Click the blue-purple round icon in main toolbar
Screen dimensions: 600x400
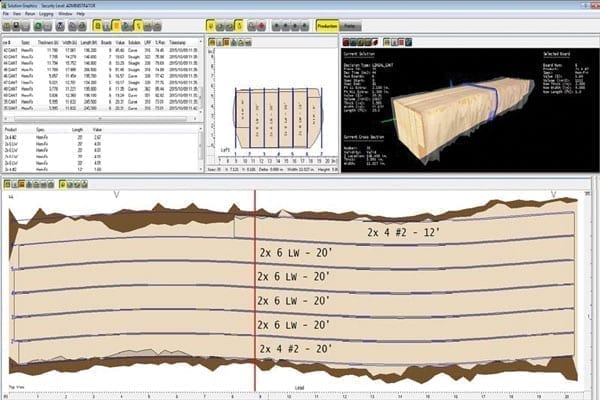tap(60, 26)
